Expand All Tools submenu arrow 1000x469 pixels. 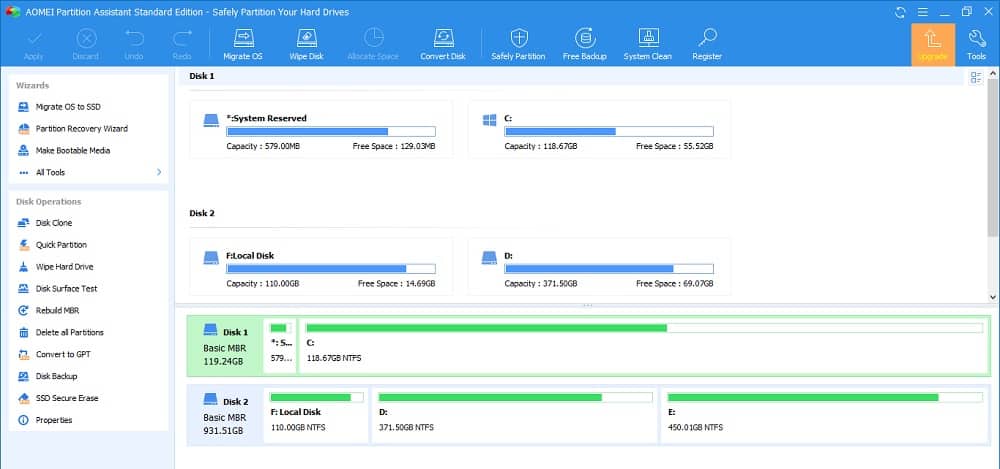pos(159,172)
